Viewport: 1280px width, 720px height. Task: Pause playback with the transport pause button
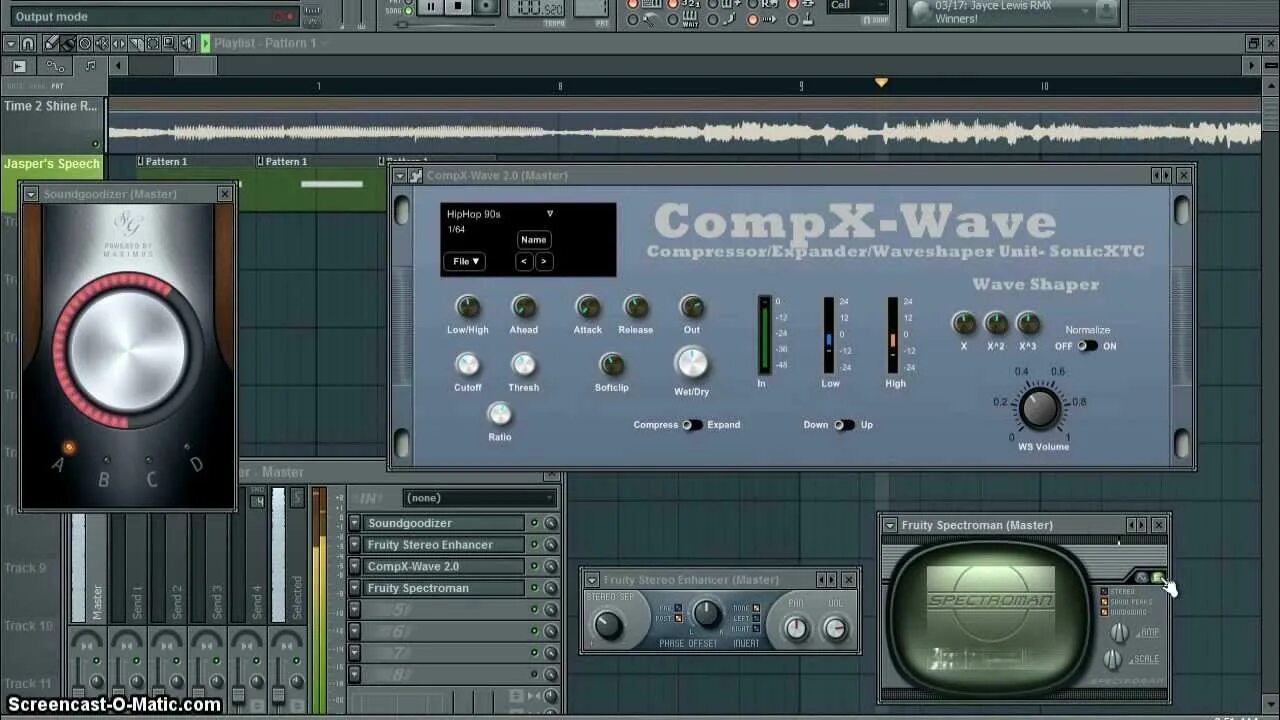[x=431, y=6]
